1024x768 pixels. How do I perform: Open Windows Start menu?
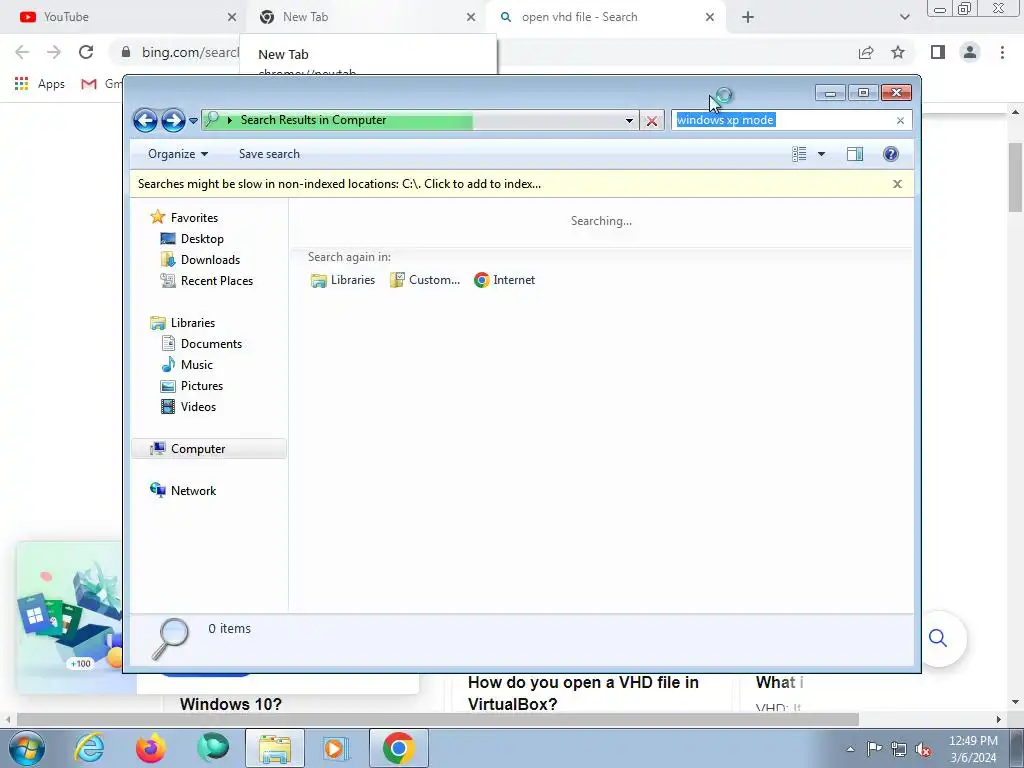[x=26, y=748]
